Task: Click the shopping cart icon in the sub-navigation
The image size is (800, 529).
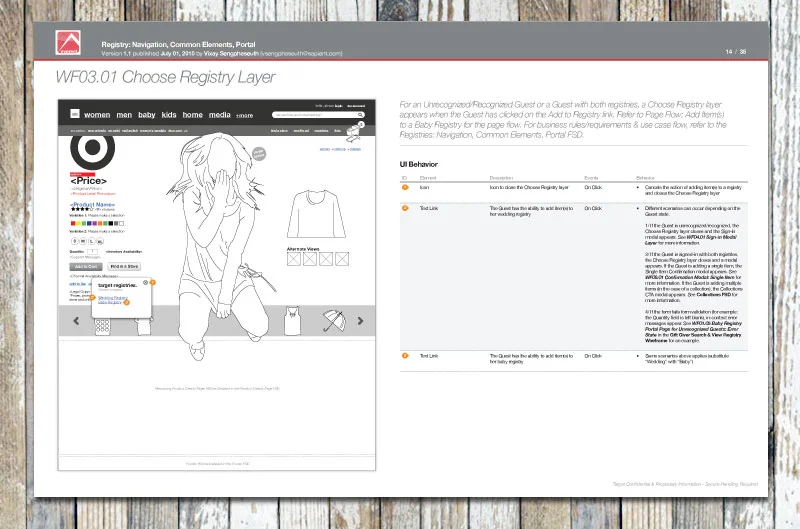Action: [x=353, y=134]
